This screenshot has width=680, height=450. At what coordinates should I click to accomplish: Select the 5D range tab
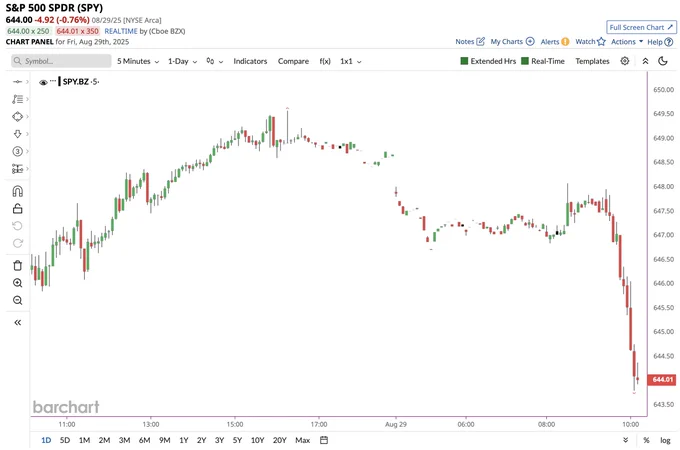pos(65,440)
